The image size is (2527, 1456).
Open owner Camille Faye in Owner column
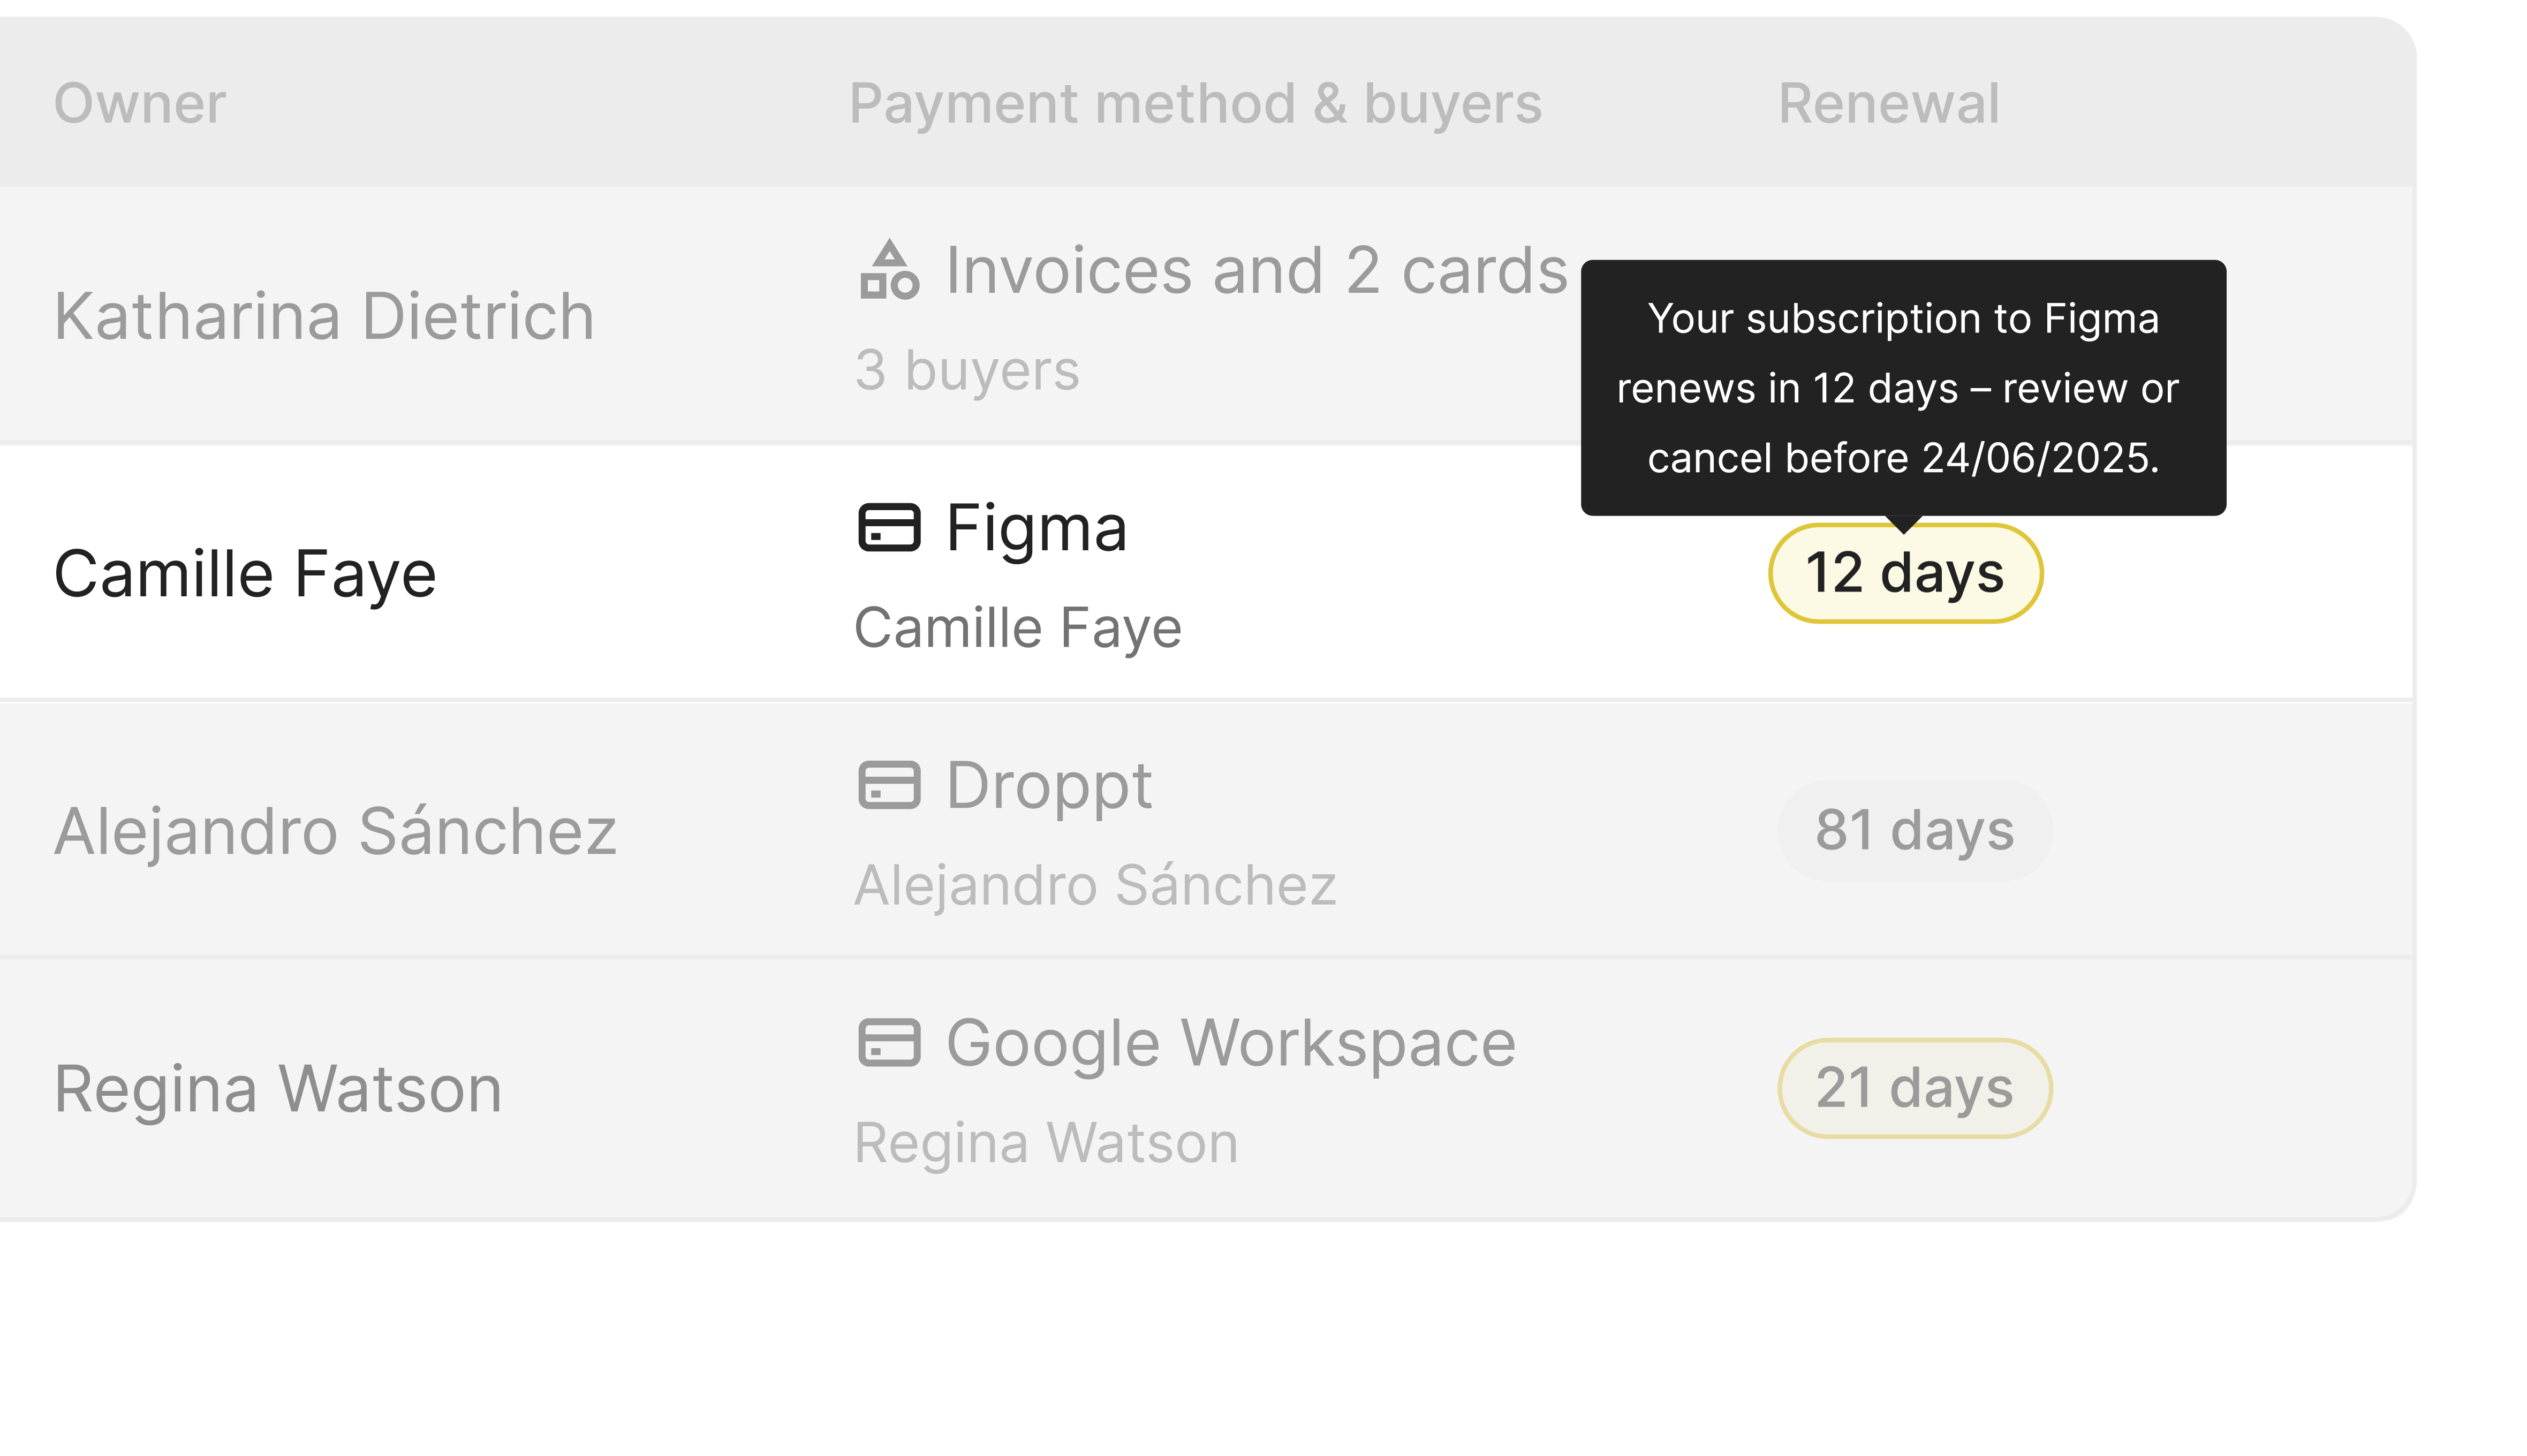click(245, 574)
